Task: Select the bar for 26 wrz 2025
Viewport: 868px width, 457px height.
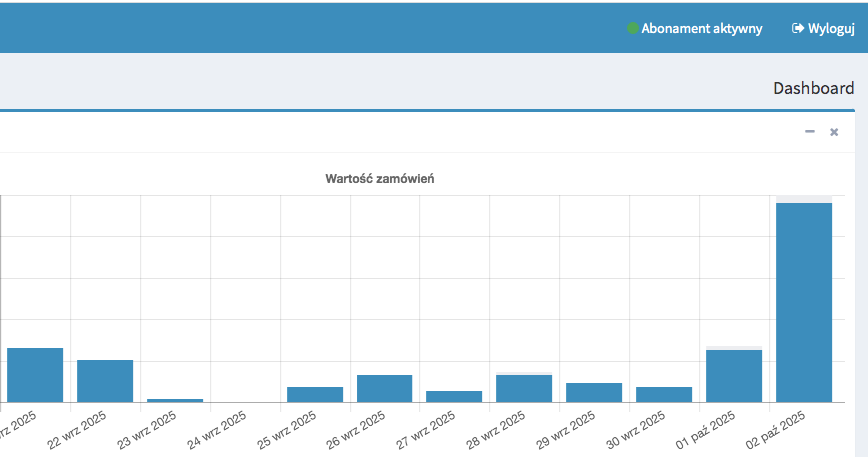Action: (x=385, y=388)
